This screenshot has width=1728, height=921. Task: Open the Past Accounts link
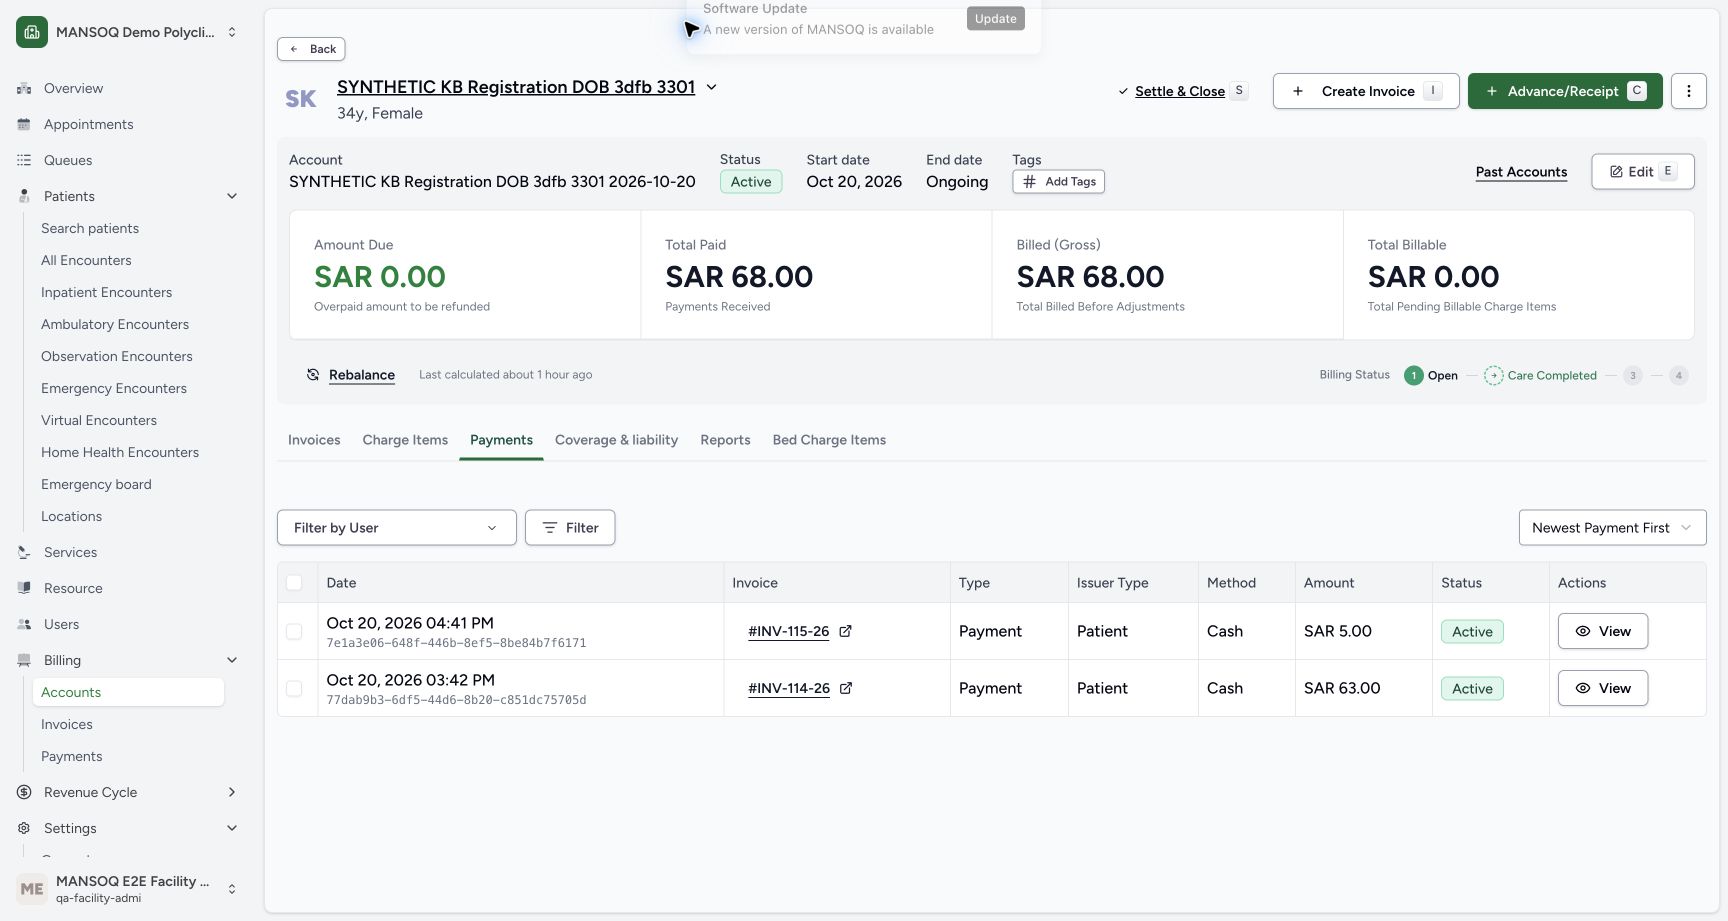pyautogui.click(x=1521, y=172)
